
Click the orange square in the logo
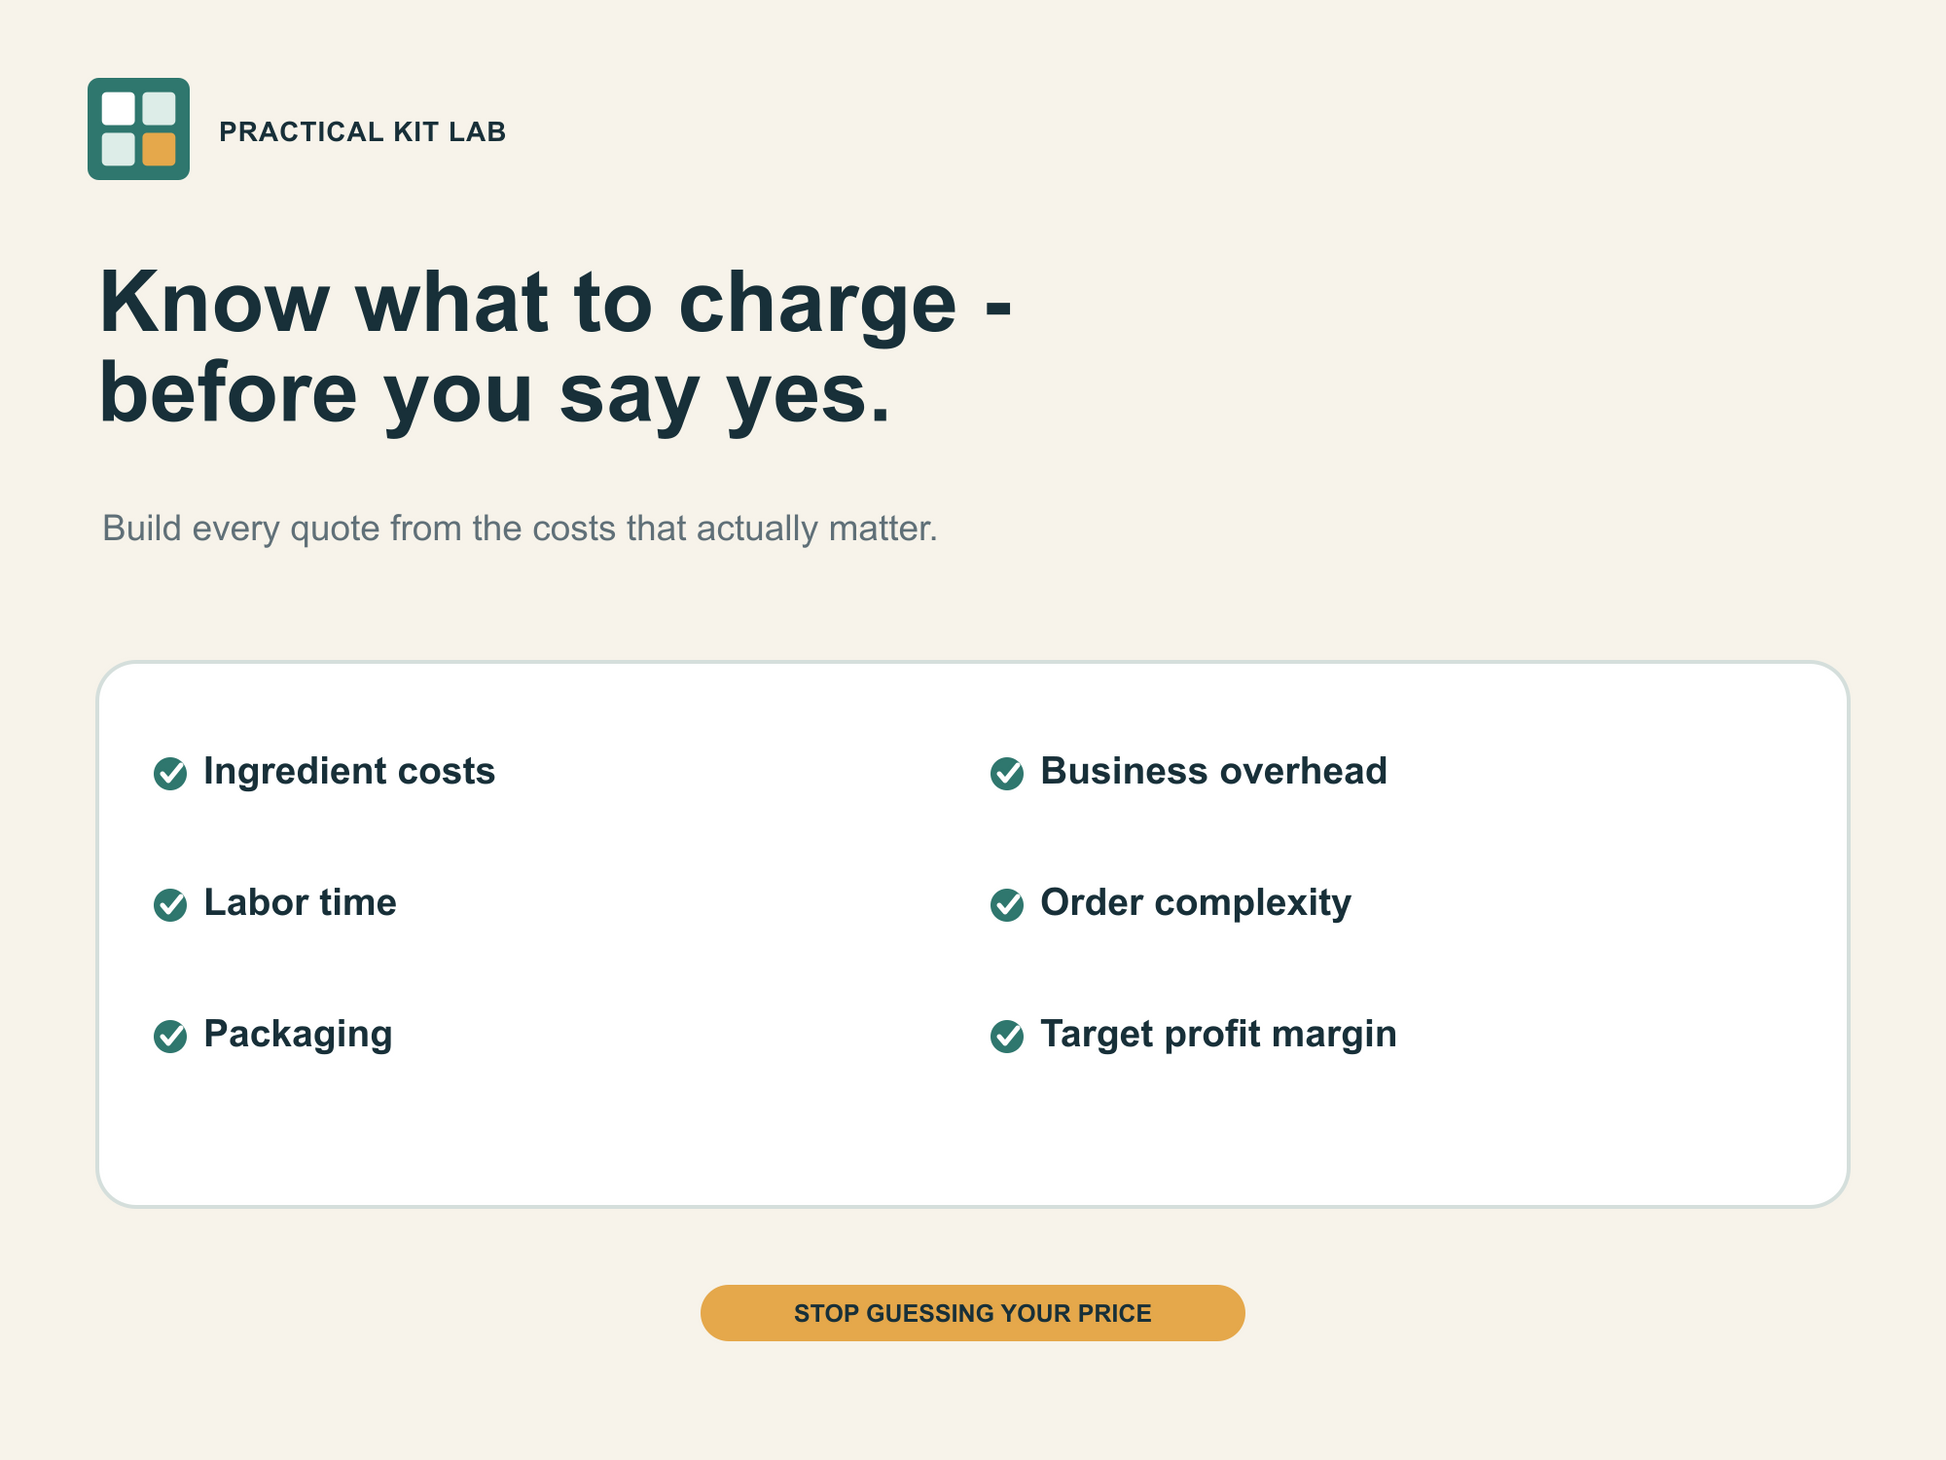point(159,149)
